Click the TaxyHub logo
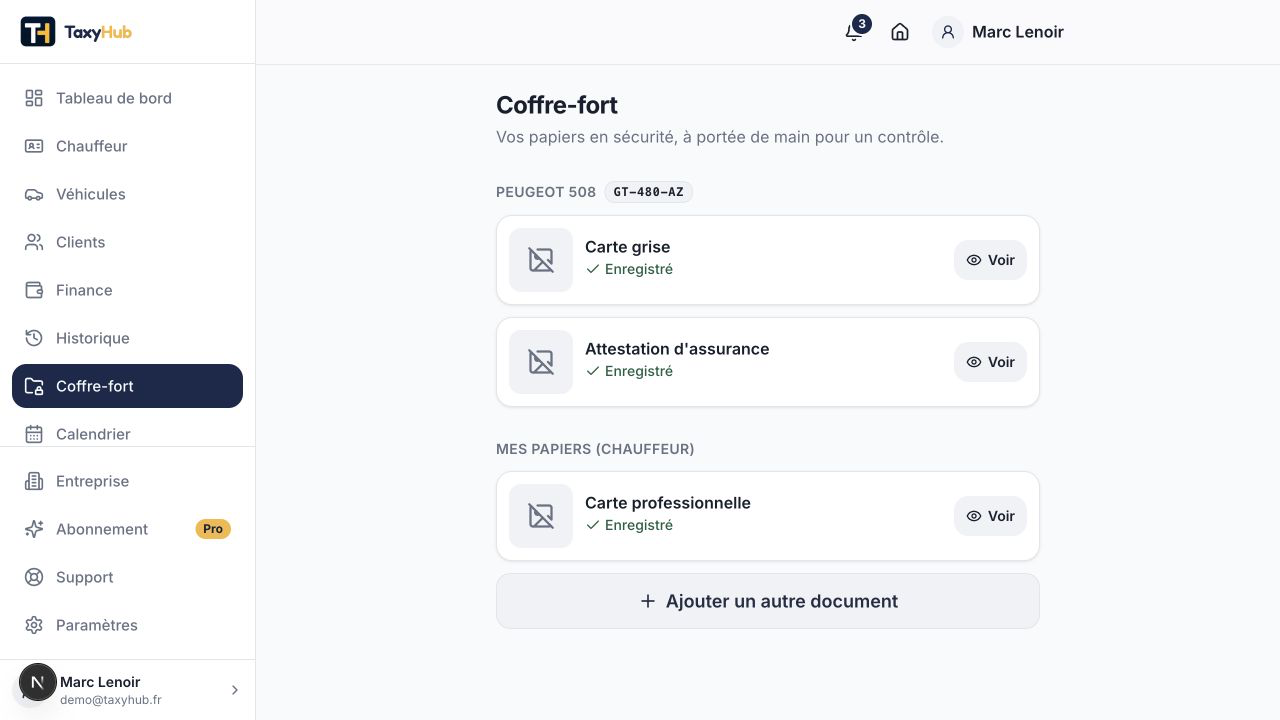This screenshot has height=720, width=1280. tap(76, 32)
